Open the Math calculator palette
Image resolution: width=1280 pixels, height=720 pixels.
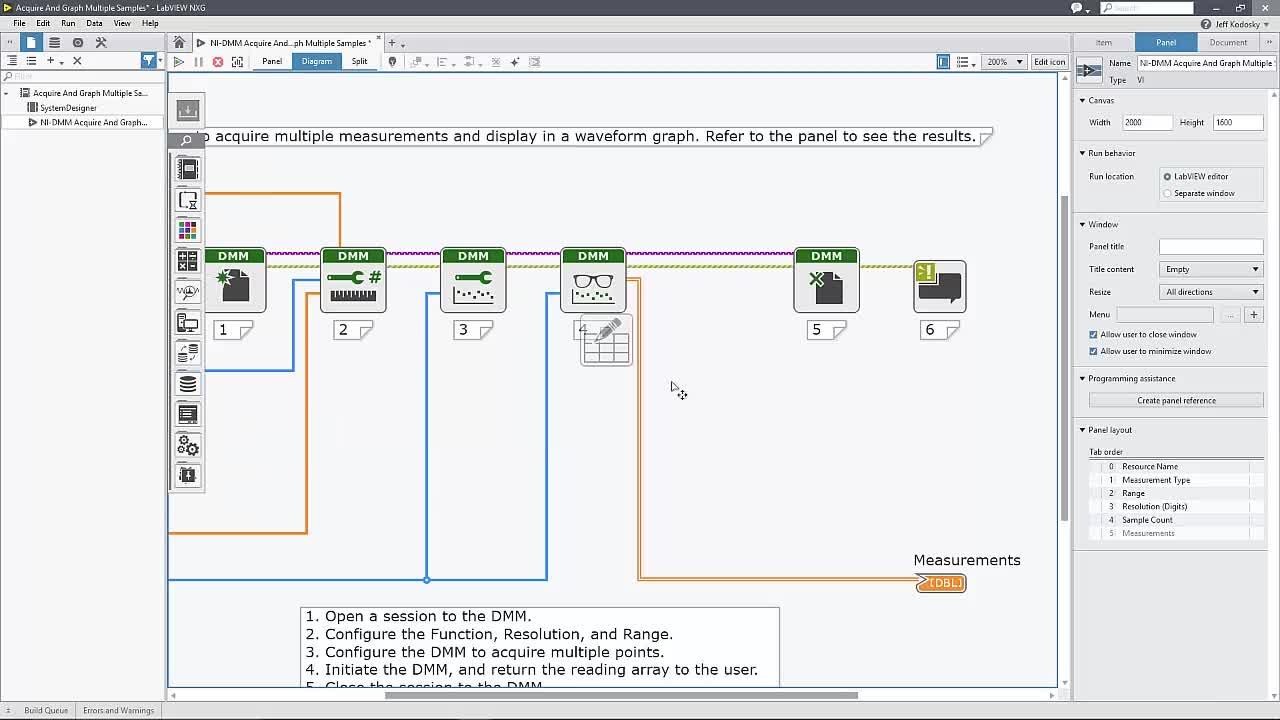(x=187, y=261)
